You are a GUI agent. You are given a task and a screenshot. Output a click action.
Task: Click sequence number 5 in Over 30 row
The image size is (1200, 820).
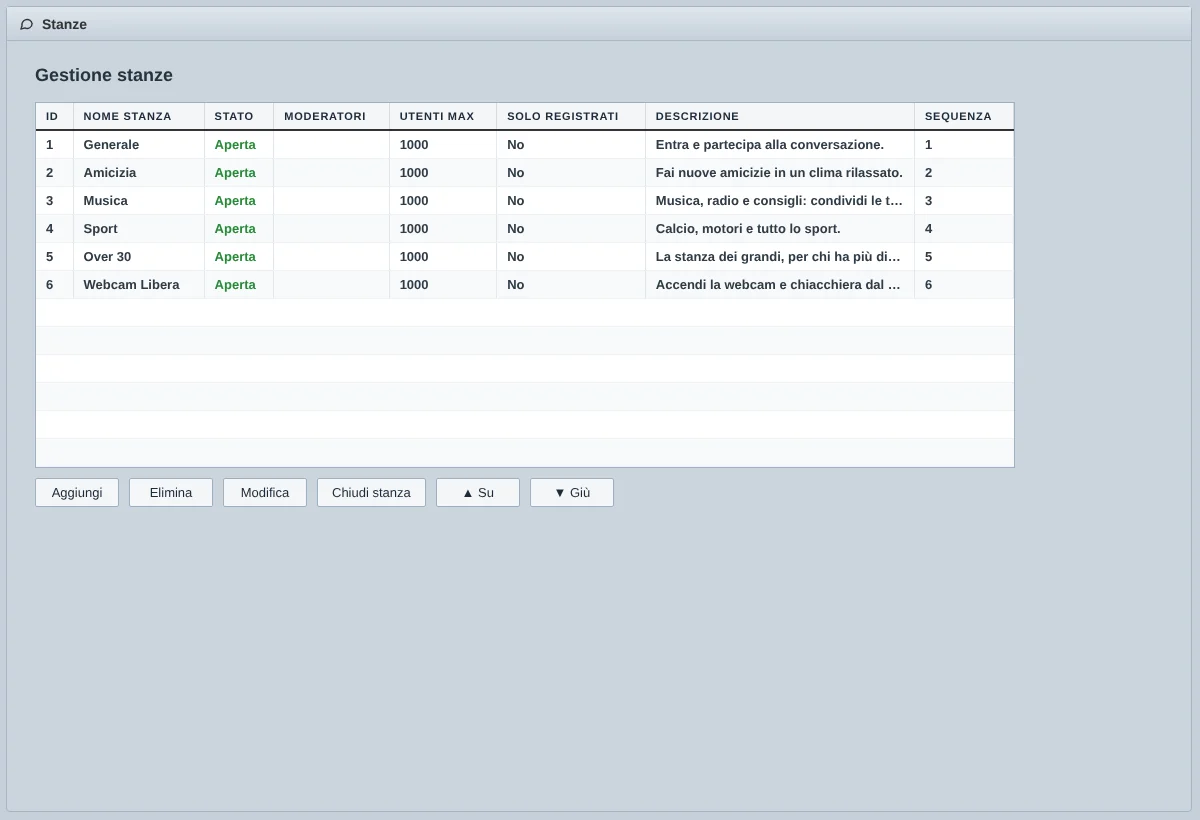pyautogui.click(x=928, y=257)
